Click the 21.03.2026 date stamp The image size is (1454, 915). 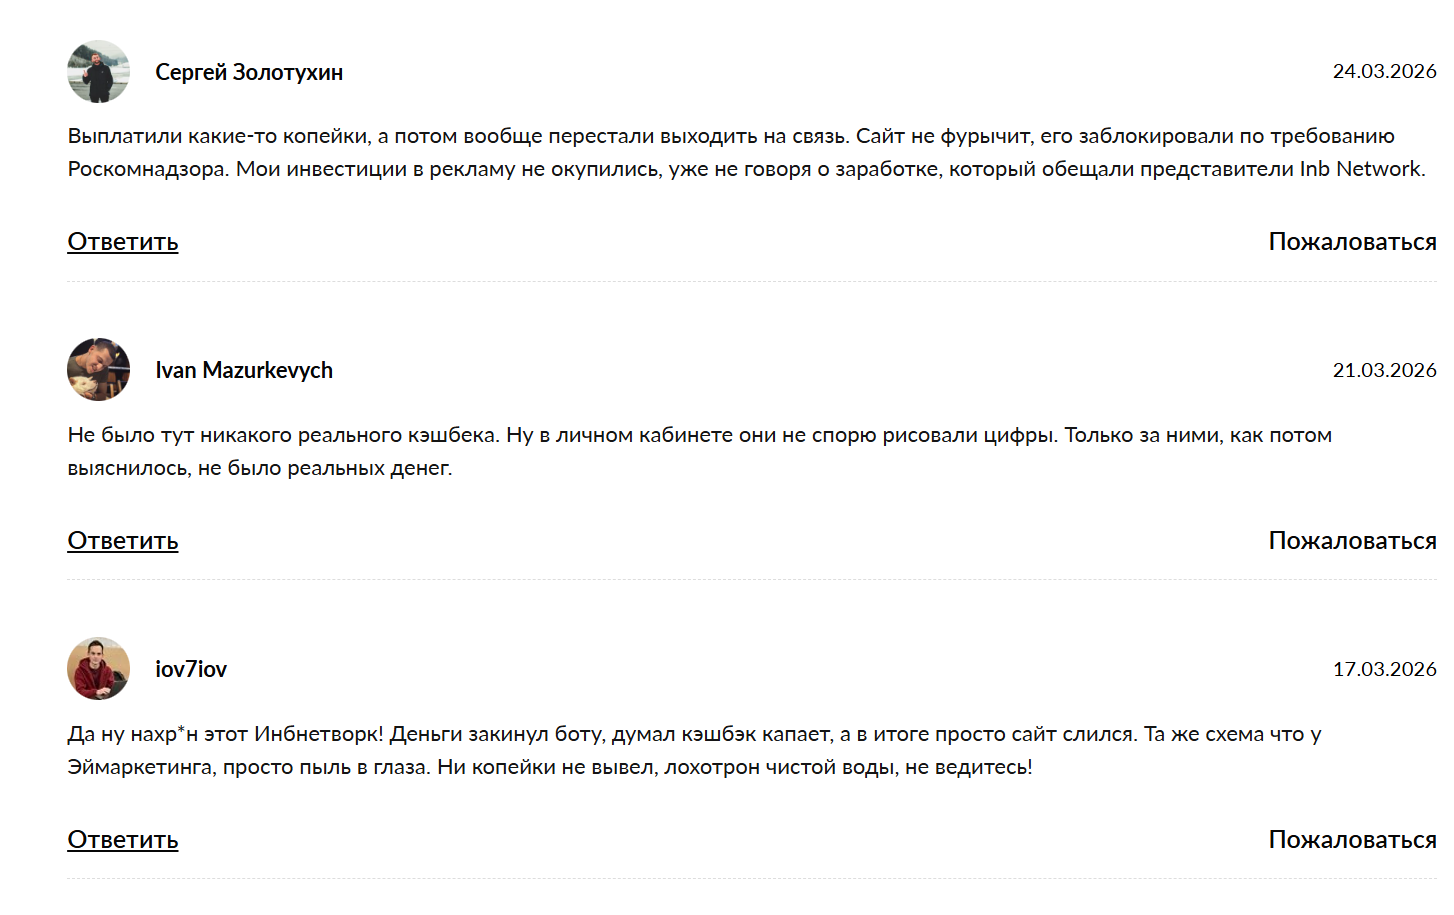point(1384,370)
